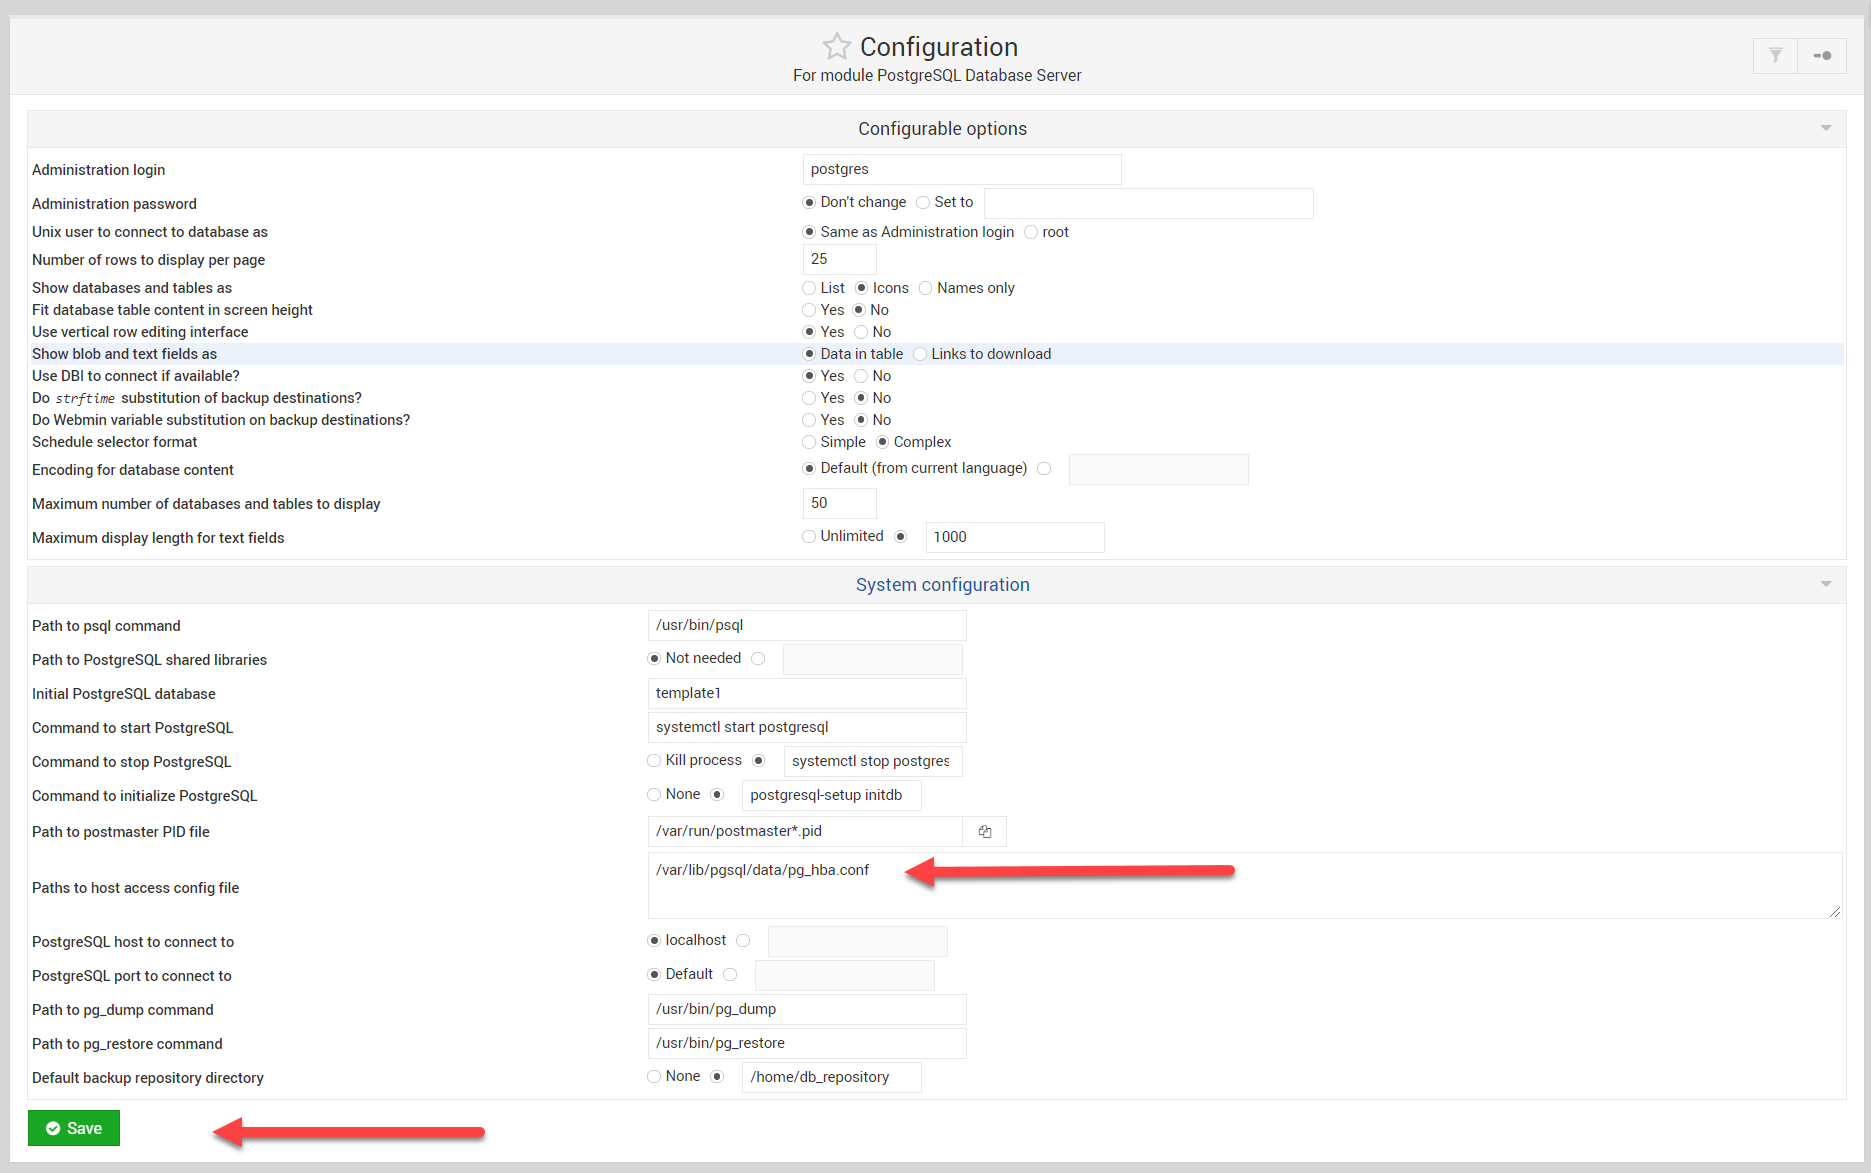Viewport: 1871px width, 1173px height.
Task: Collapse the Configurable options section arrow
Action: point(1826,129)
